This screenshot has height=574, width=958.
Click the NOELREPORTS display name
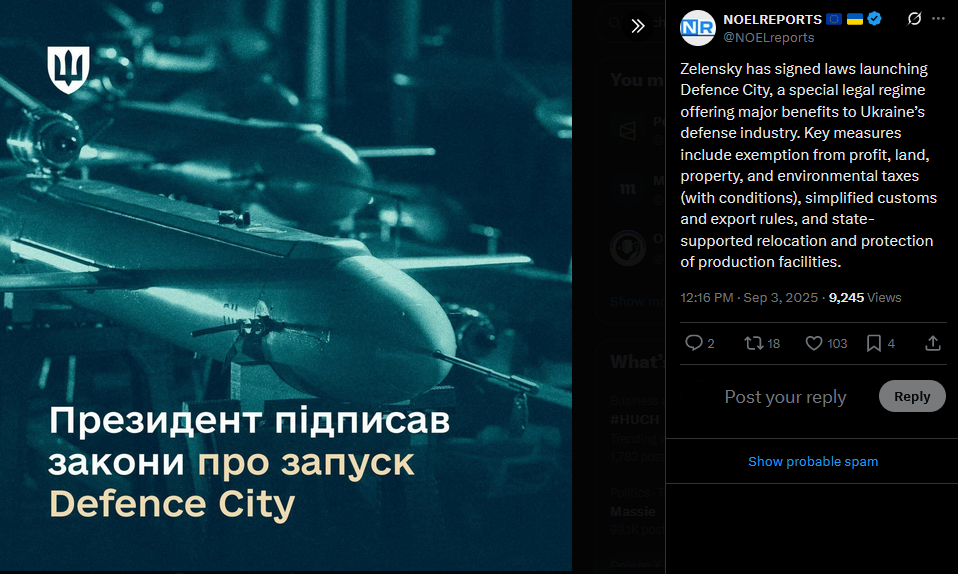coord(772,20)
